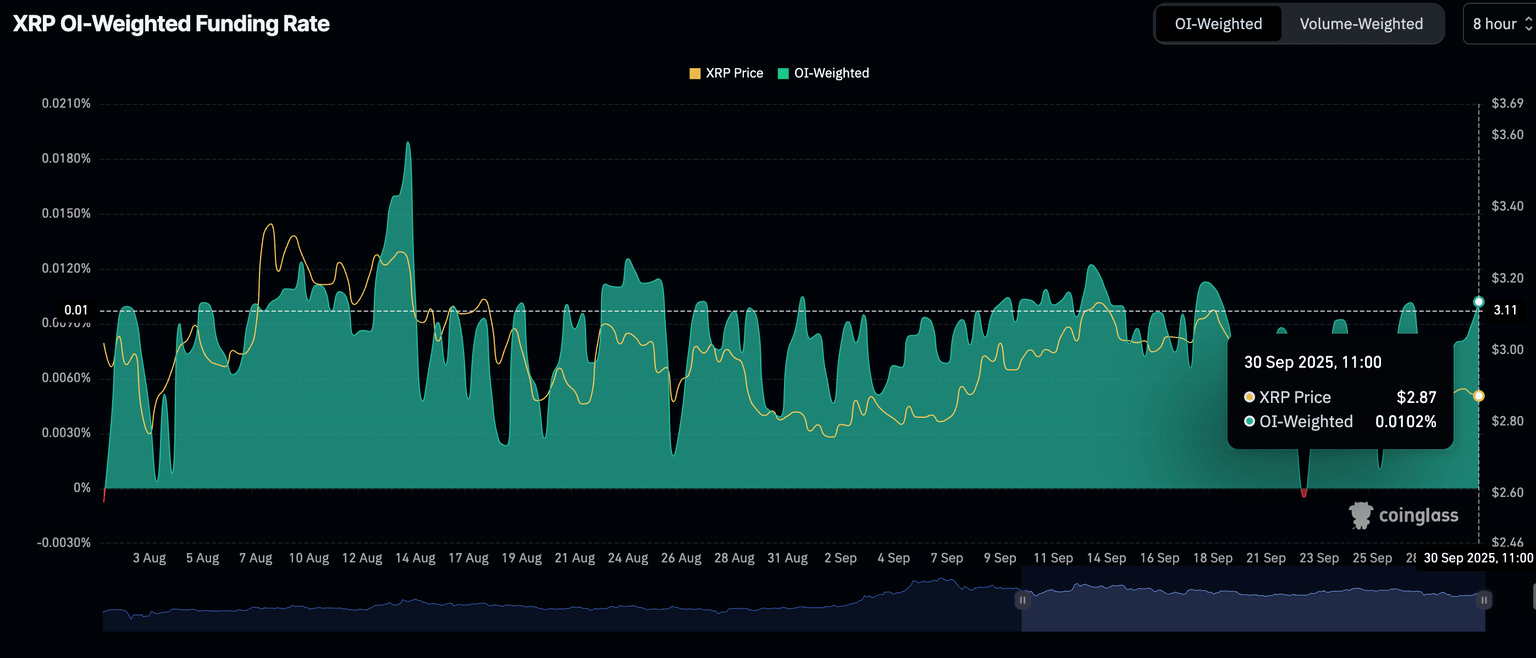Click the XRP OI-Weighted Funding Rate title
The width and height of the screenshot is (1536, 658).
click(x=171, y=24)
